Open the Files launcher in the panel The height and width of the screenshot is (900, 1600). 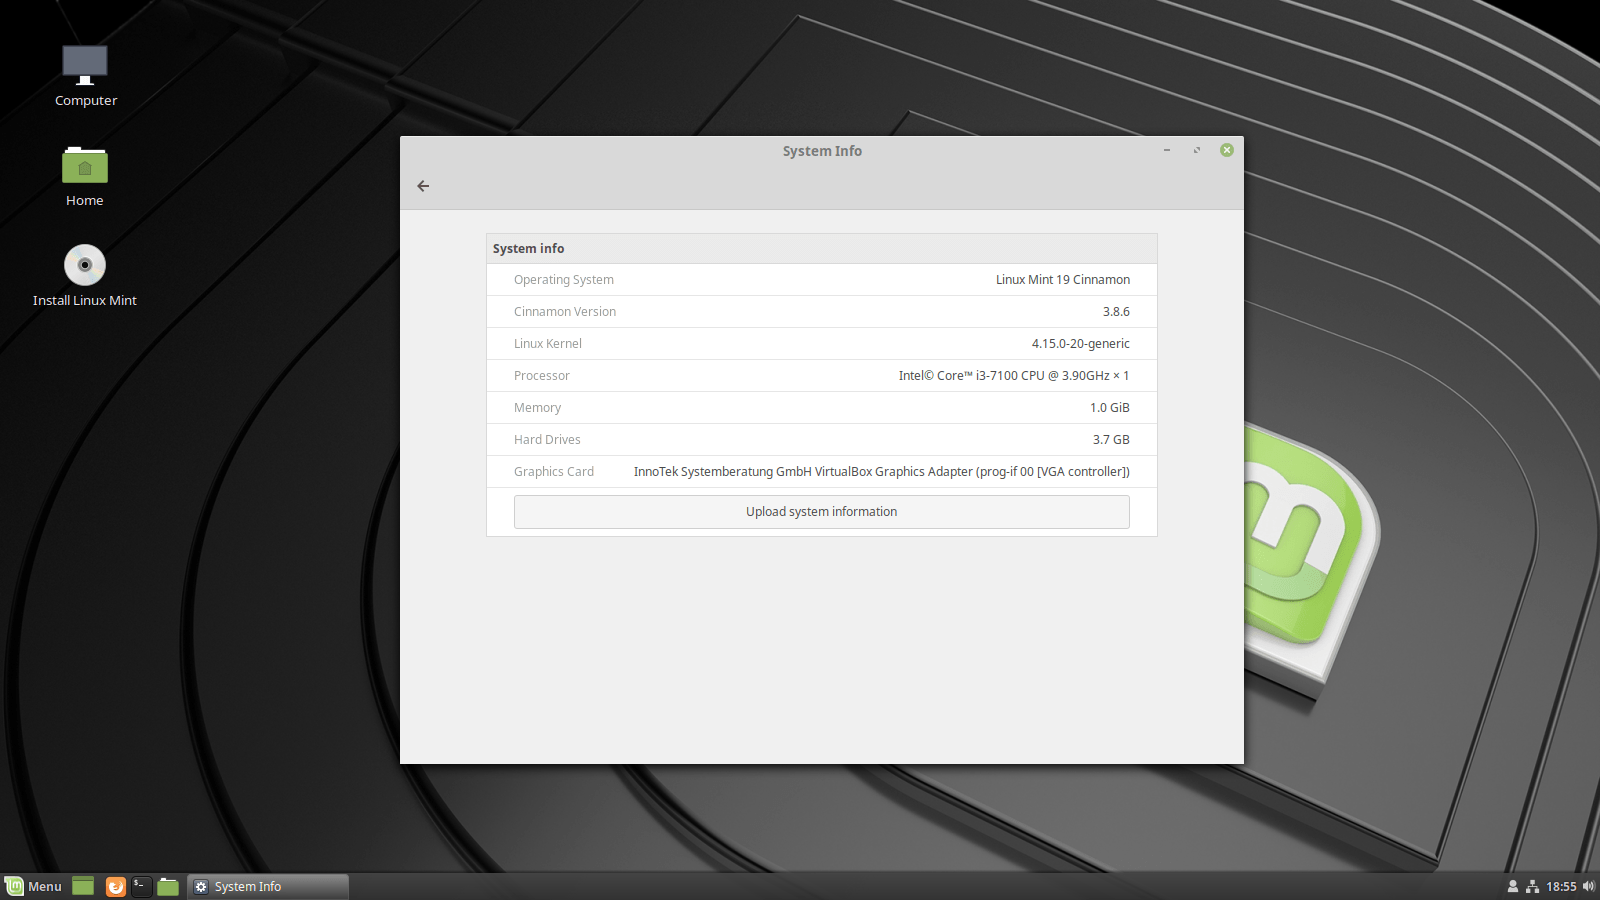[168, 886]
